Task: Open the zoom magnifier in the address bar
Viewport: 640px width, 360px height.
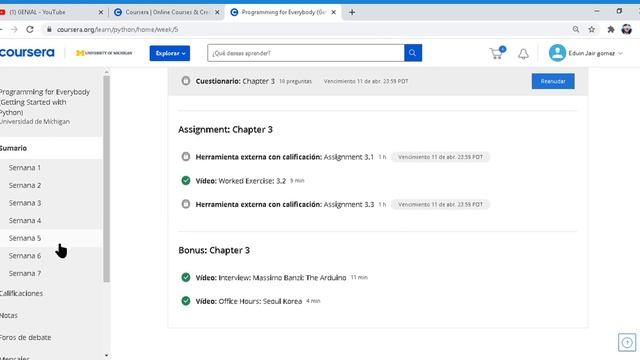Action: click(576, 29)
